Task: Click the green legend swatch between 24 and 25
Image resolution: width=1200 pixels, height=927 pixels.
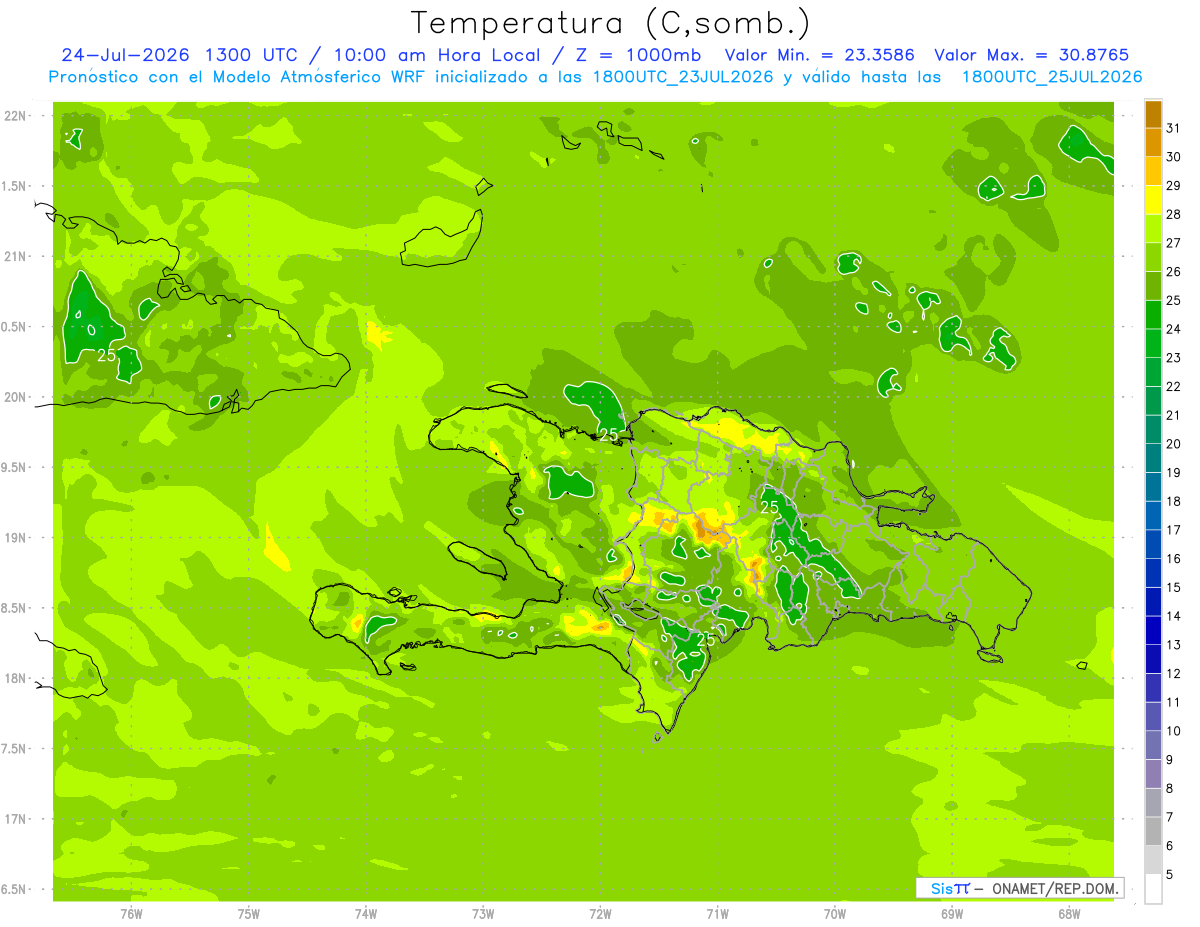Action: pyautogui.click(x=1153, y=315)
